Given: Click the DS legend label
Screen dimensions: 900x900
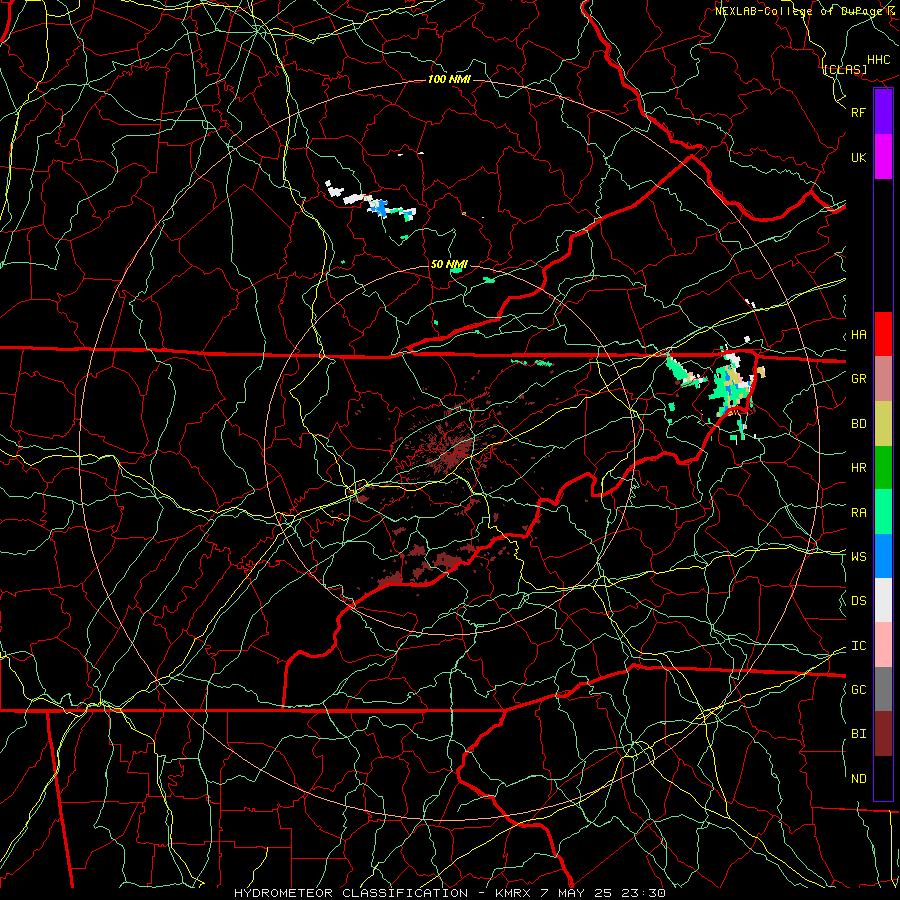Looking at the screenshot, I should (859, 601).
